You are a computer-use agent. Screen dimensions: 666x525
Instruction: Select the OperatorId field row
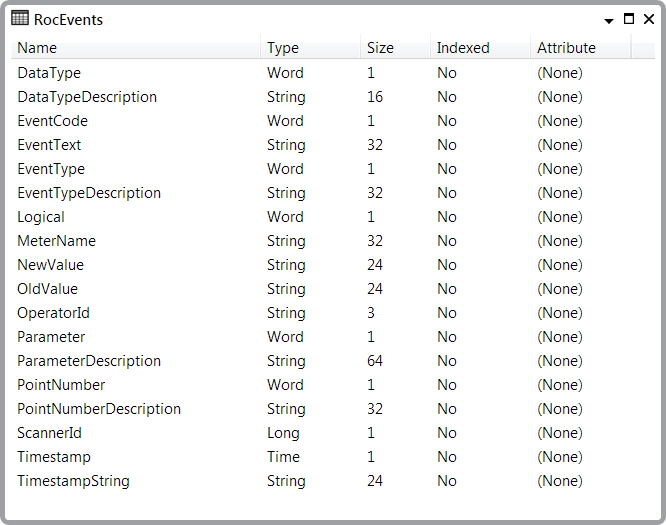(333, 313)
